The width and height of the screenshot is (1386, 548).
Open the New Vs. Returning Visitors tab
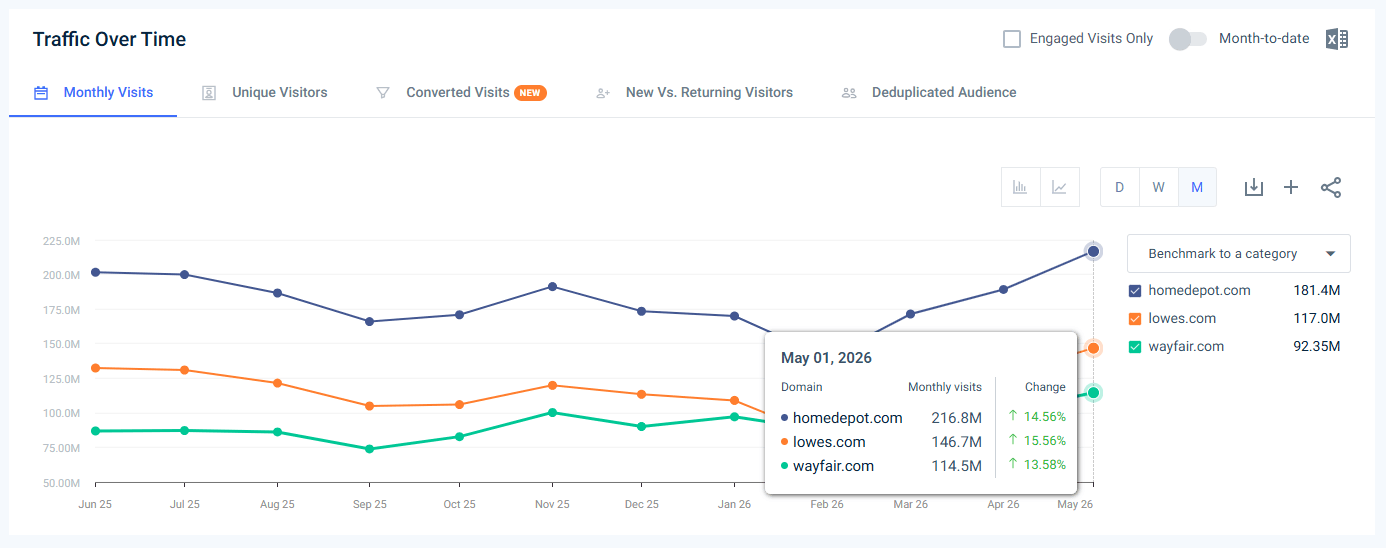[x=694, y=93]
